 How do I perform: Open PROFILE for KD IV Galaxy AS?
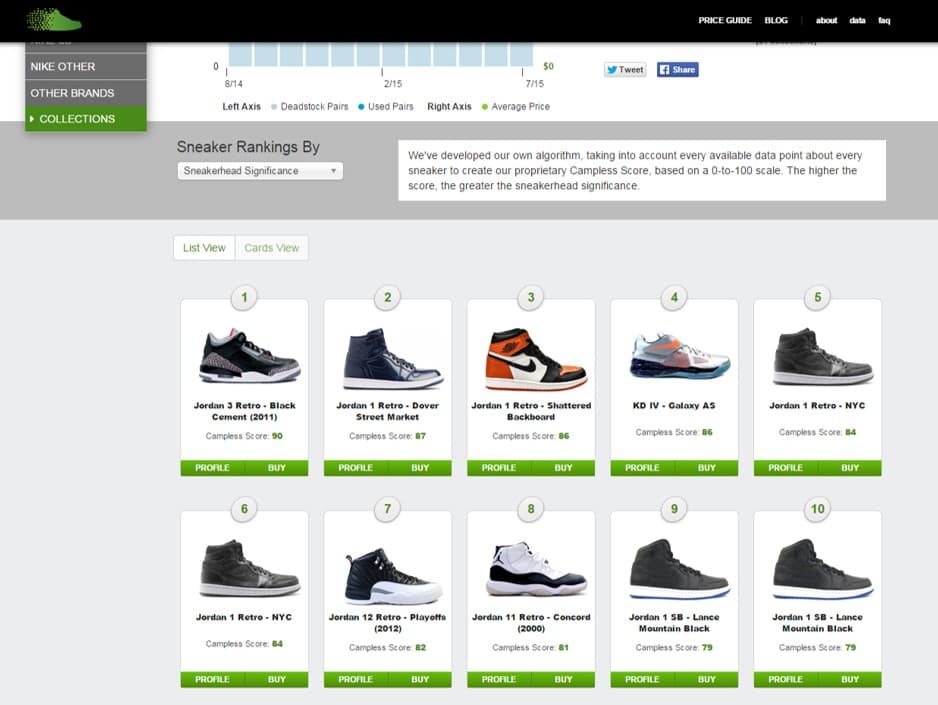[642, 468]
